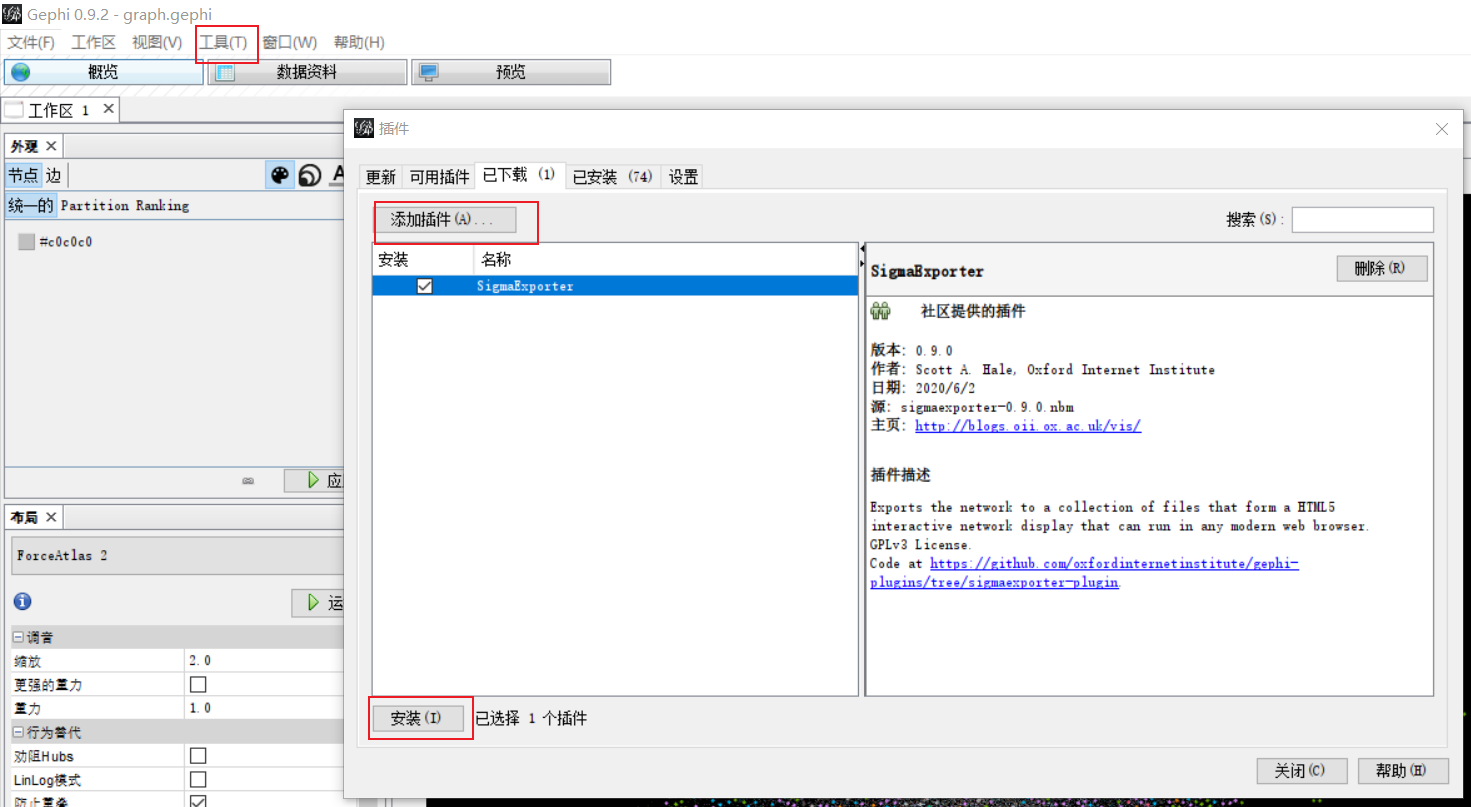
Task: Enable the 劝阻Hubs checkbox
Action: 198,756
